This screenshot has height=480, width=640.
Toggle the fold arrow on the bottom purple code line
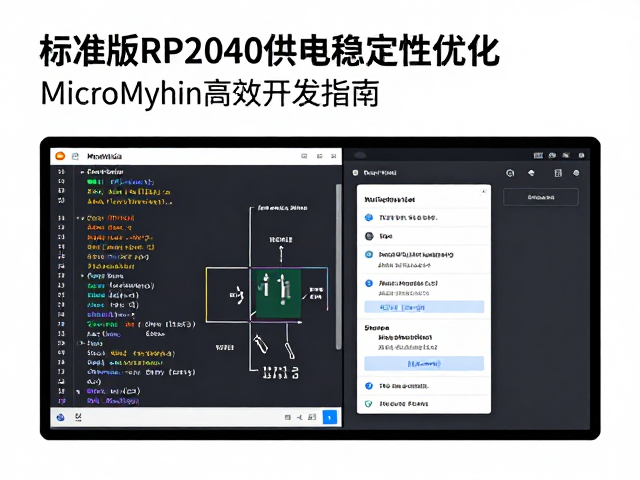(x=78, y=391)
